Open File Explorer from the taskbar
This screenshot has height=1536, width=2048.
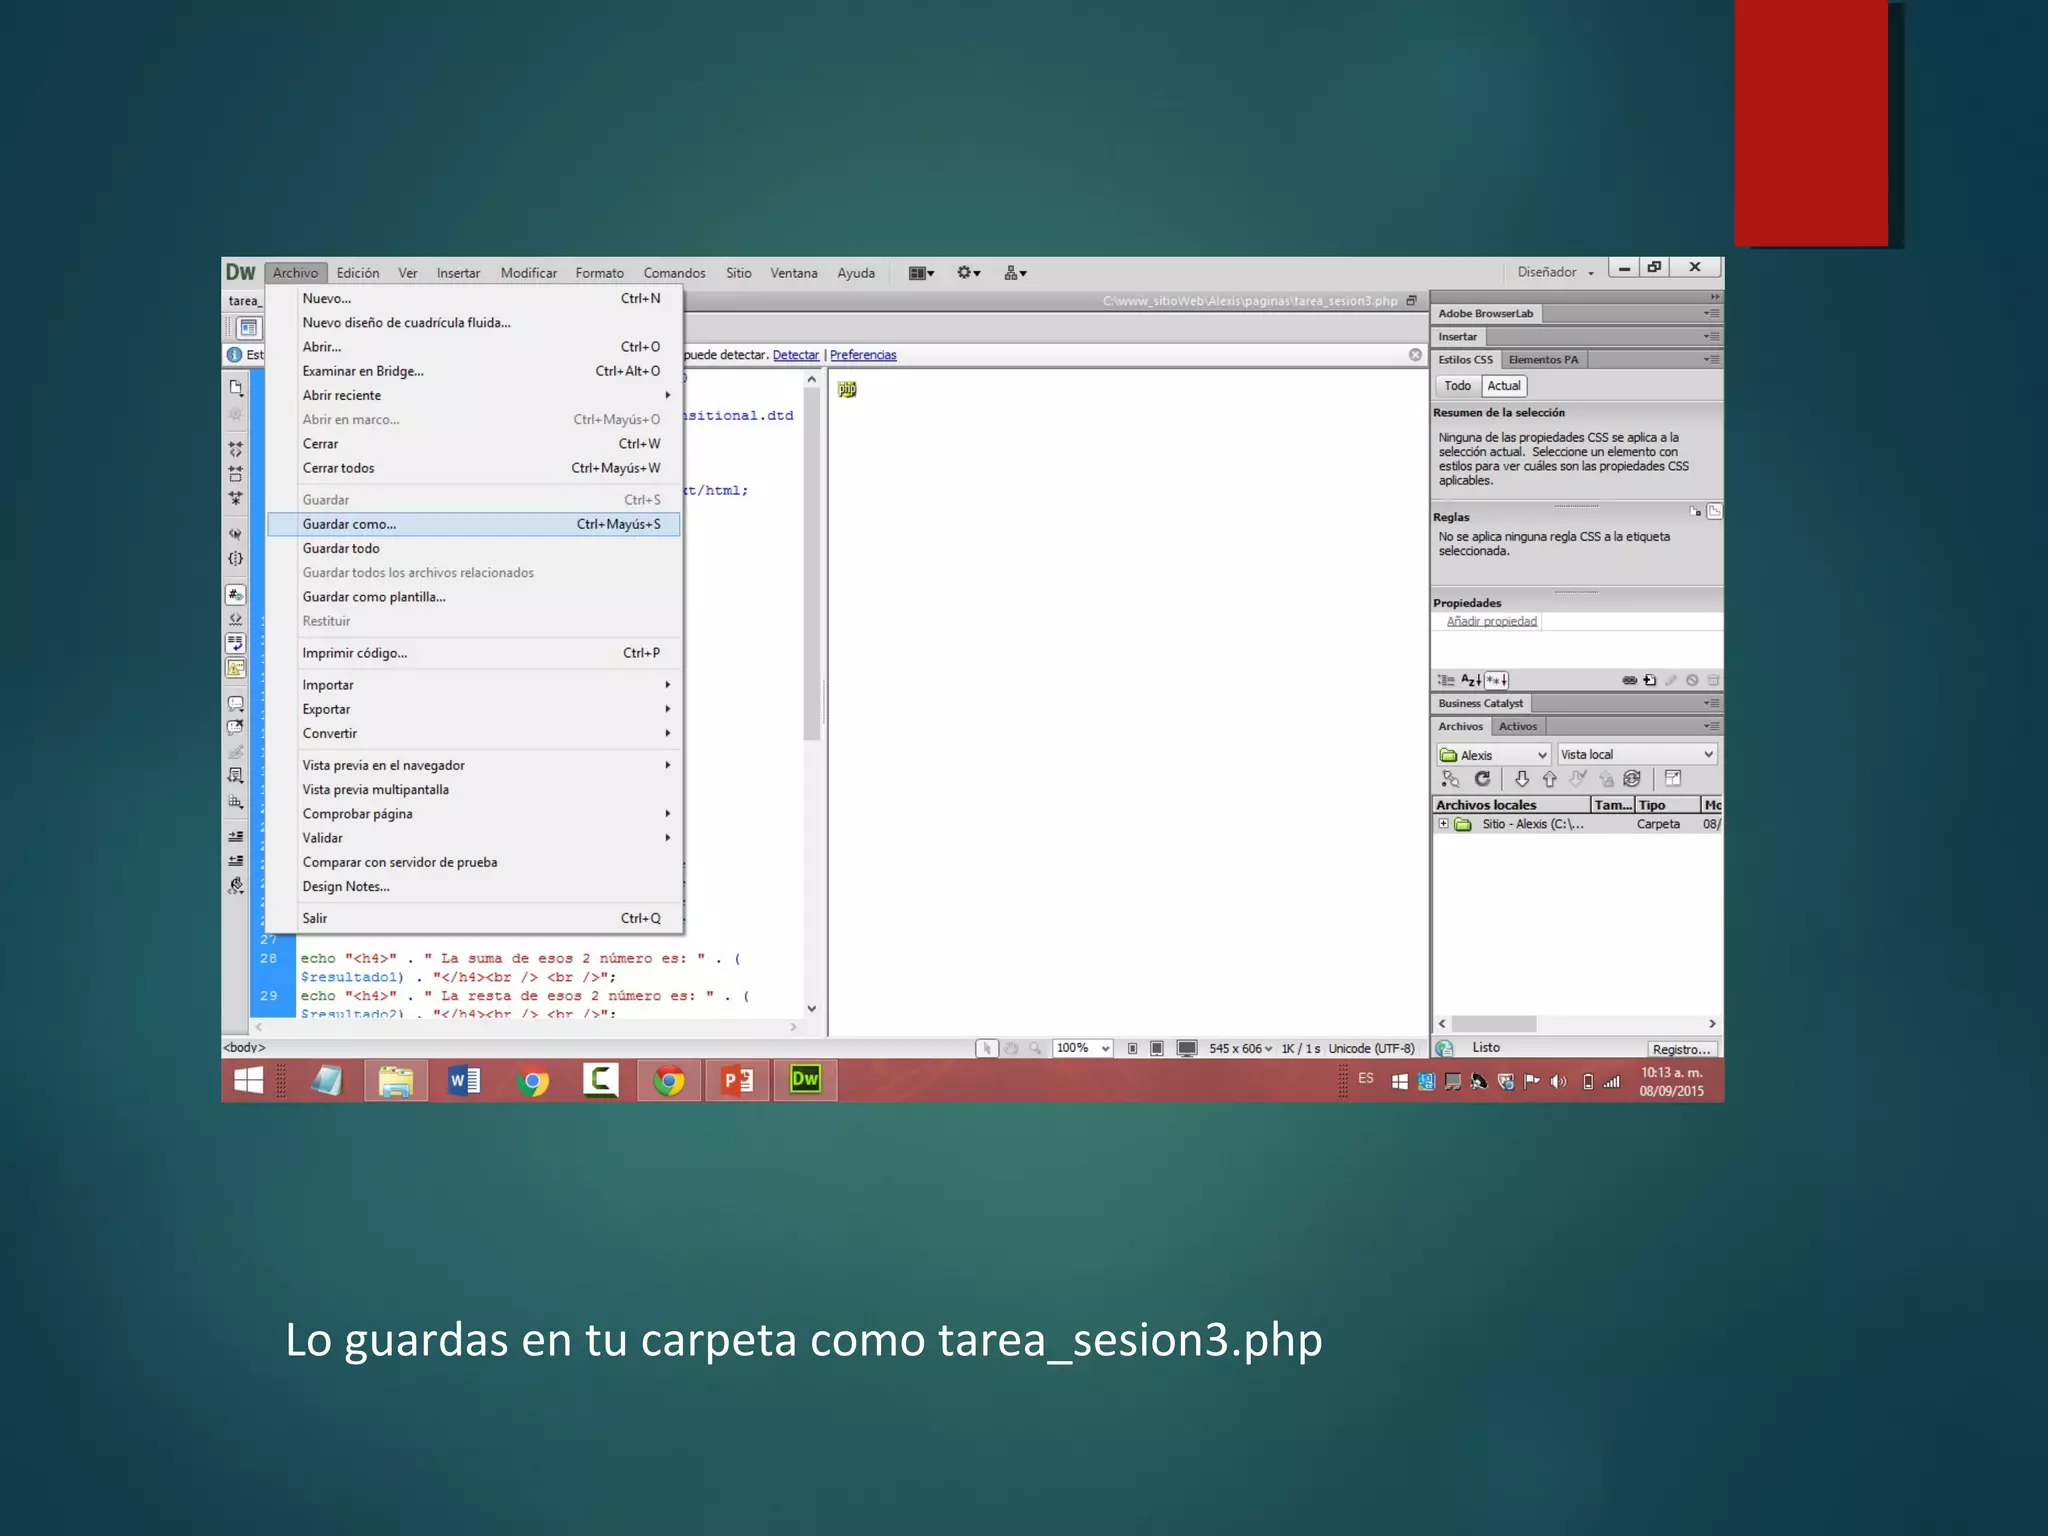tap(396, 1081)
